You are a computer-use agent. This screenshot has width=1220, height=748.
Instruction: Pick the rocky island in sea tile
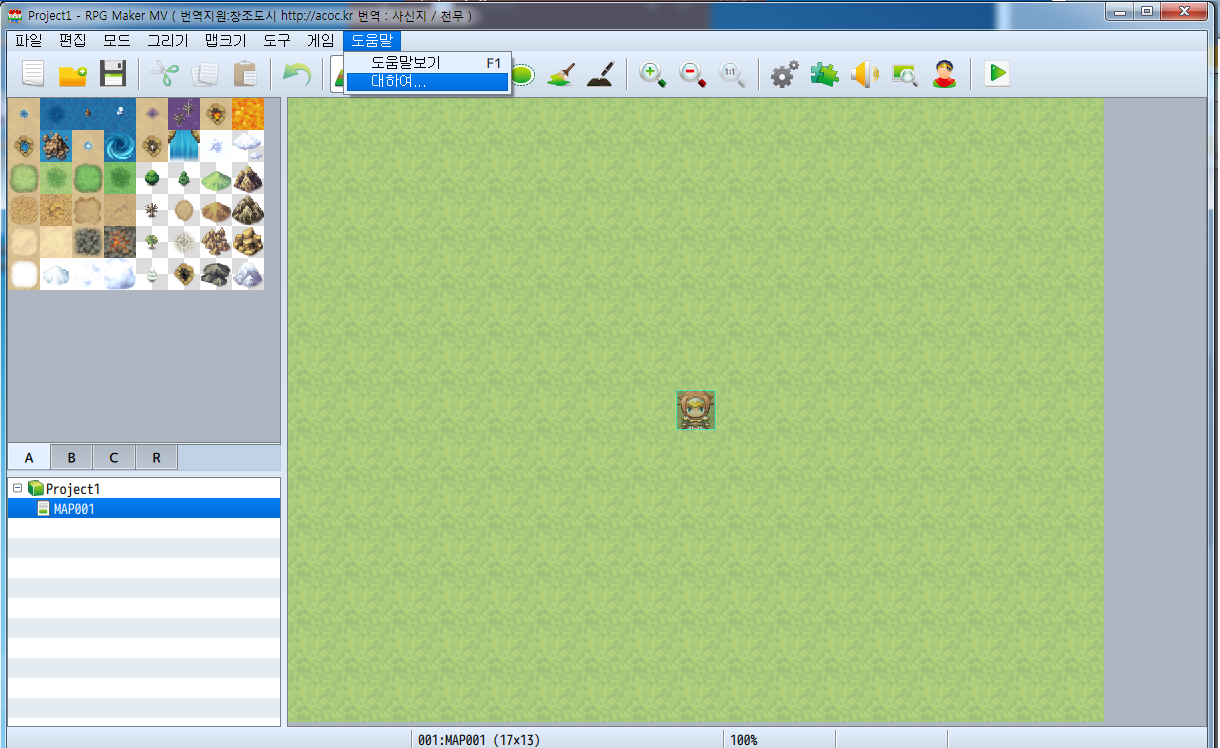click(x=56, y=146)
